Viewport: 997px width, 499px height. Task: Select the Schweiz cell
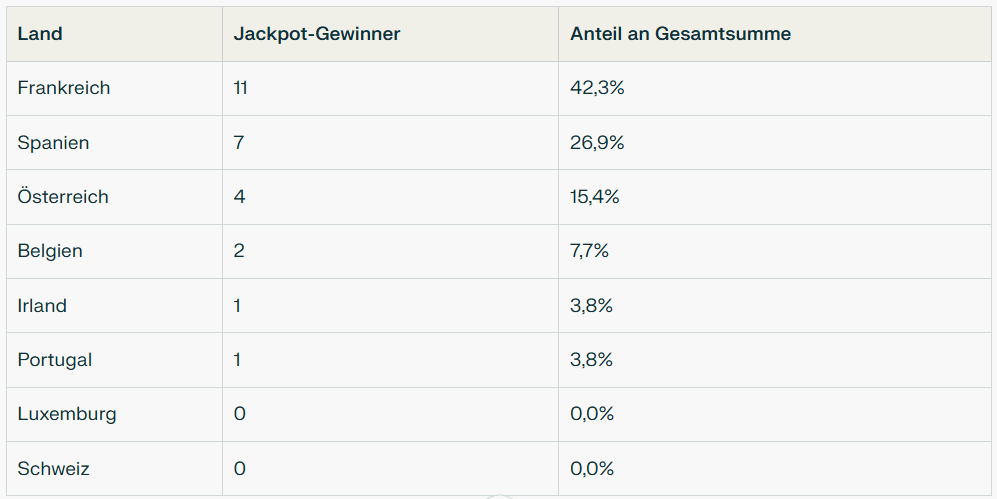[x=54, y=469]
